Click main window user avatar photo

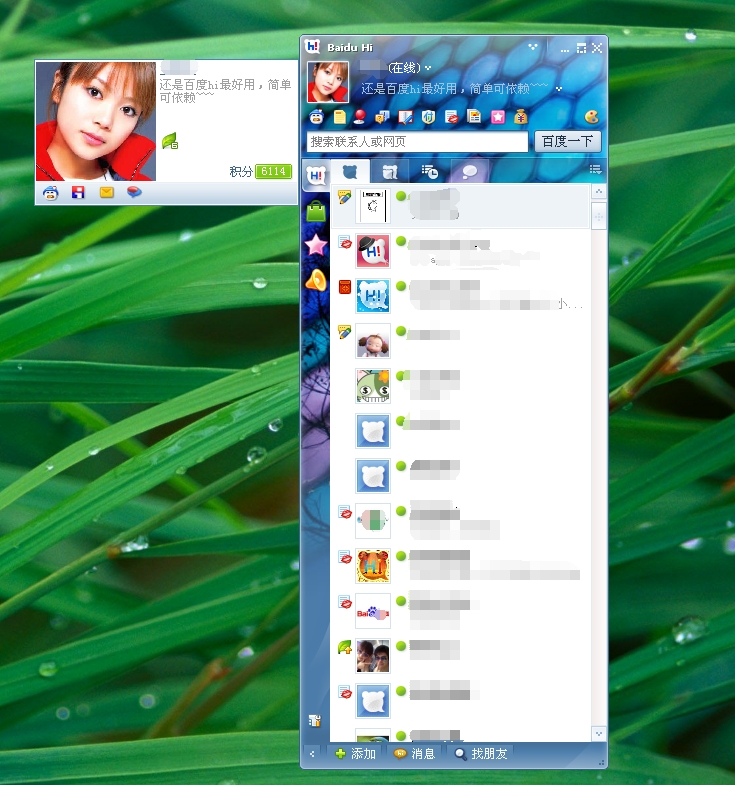328,82
